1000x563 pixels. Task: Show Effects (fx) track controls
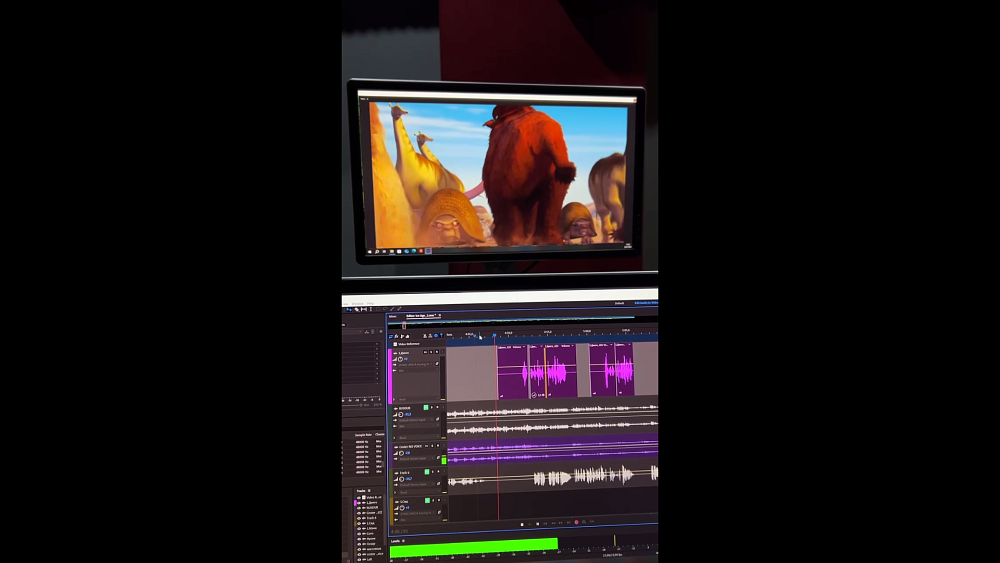tap(397, 337)
